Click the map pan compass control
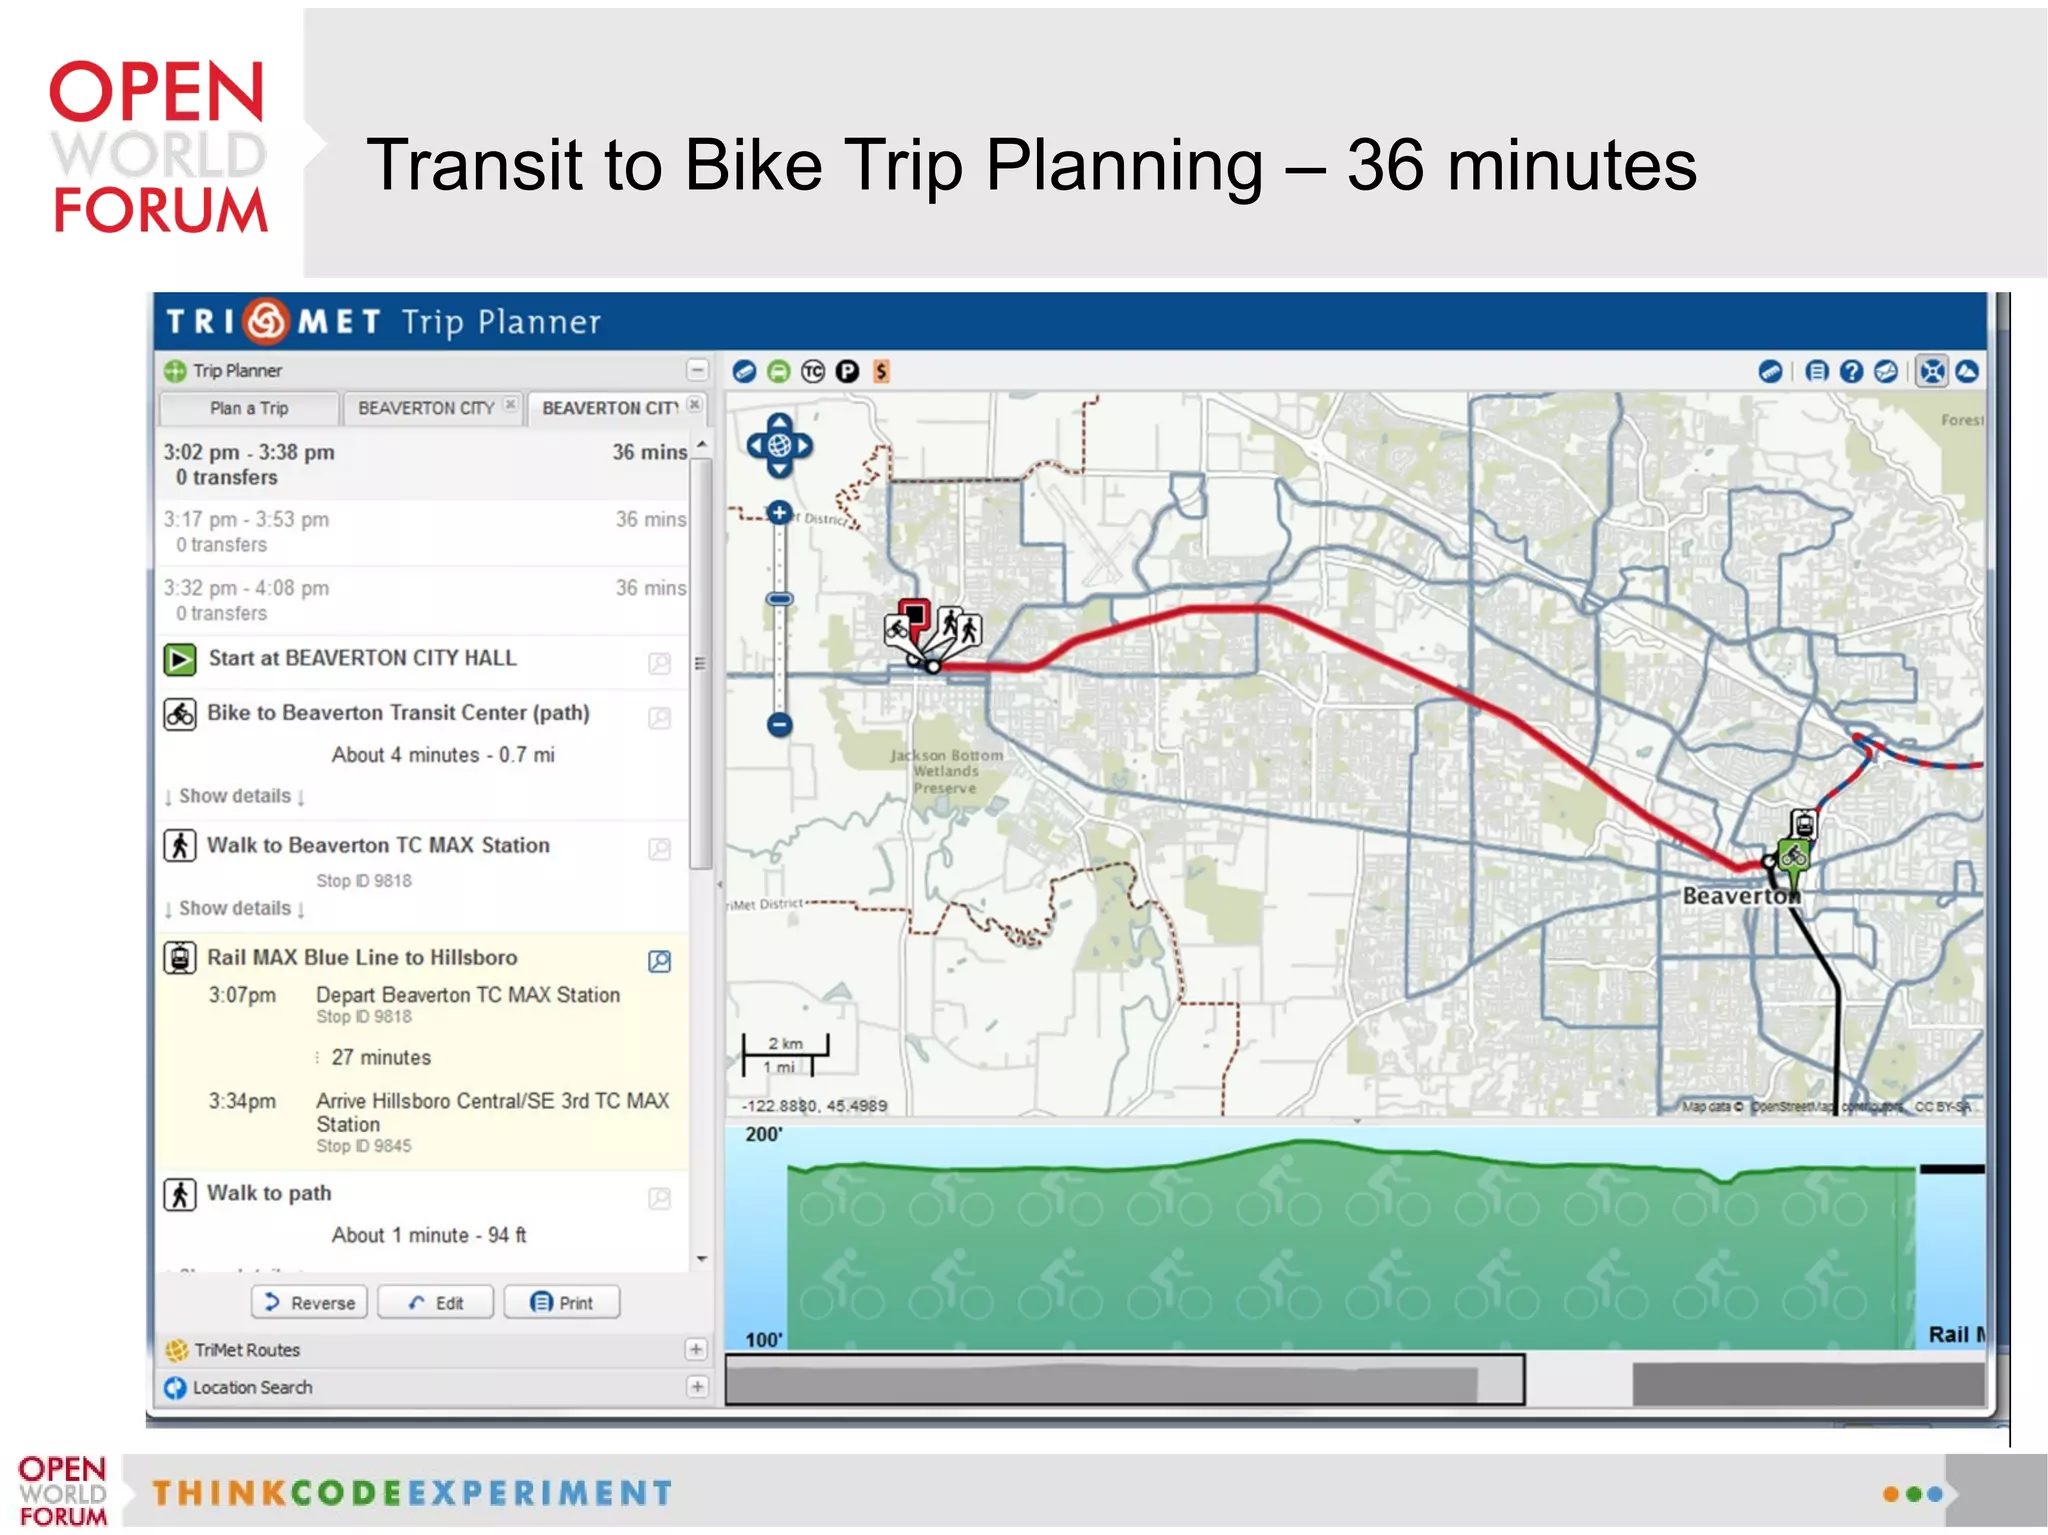This screenshot has width=2048, height=1535. (x=779, y=445)
